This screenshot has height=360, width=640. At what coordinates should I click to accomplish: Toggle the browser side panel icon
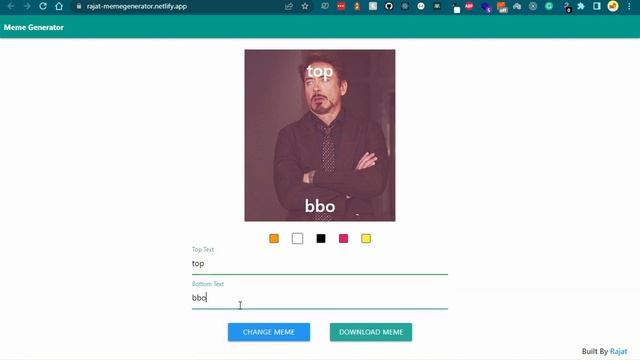[x=597, y=6]
